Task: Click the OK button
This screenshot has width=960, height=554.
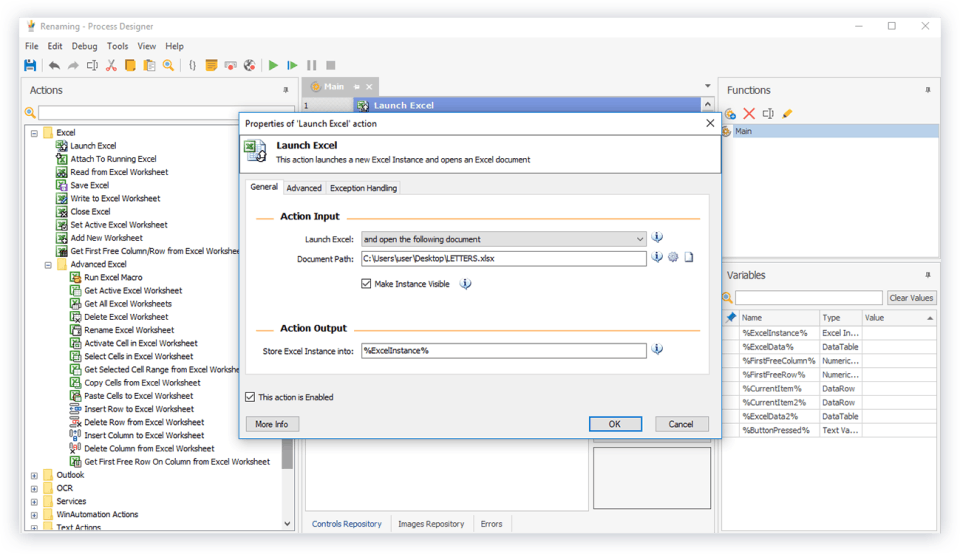Action: [x=615, y=424]
